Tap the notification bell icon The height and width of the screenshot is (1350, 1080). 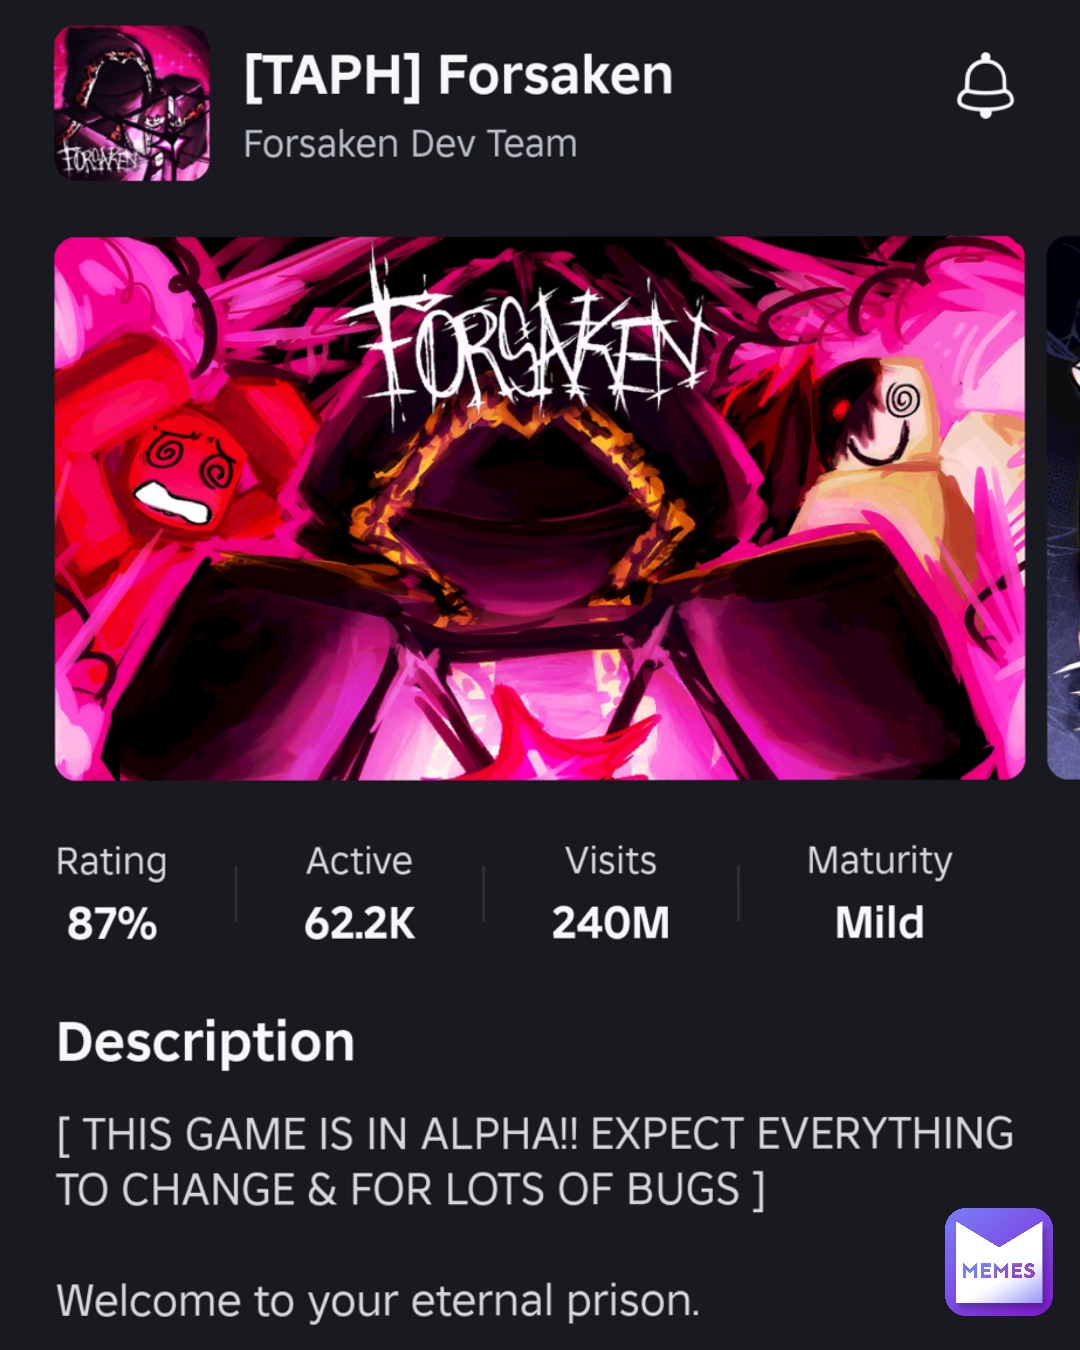click(985, 86)
